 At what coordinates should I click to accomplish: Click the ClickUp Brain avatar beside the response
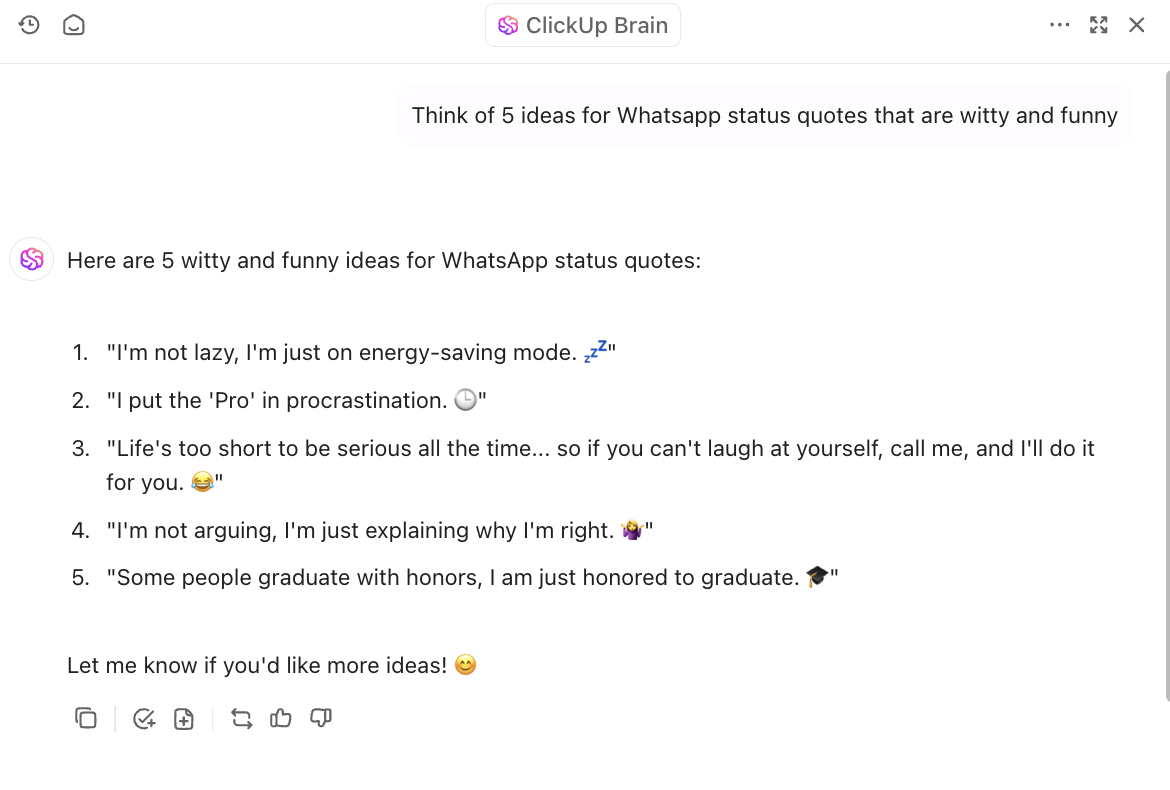tap(32, 260)
